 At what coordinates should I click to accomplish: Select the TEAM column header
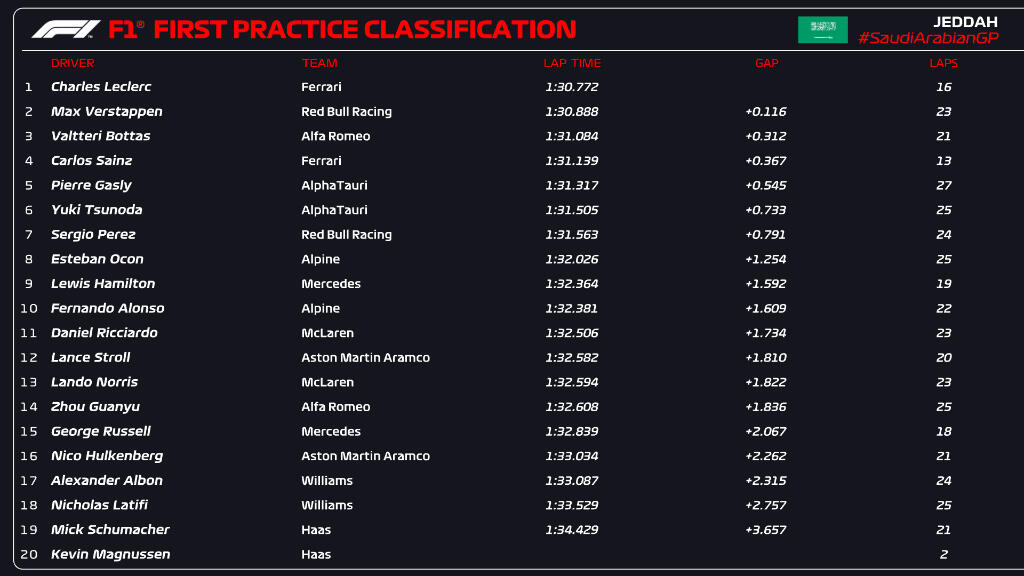[x=319, y=63]
